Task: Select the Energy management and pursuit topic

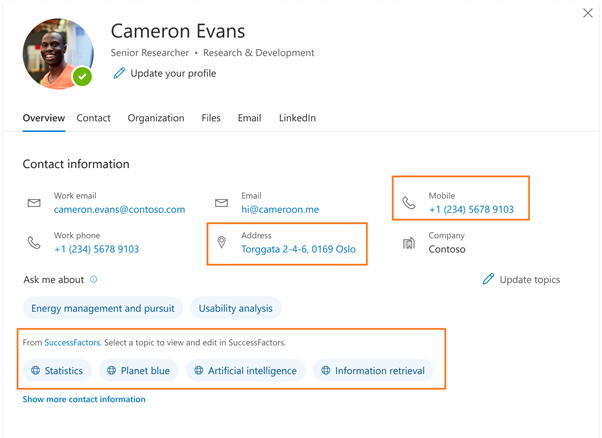Action: pos(103,308)
